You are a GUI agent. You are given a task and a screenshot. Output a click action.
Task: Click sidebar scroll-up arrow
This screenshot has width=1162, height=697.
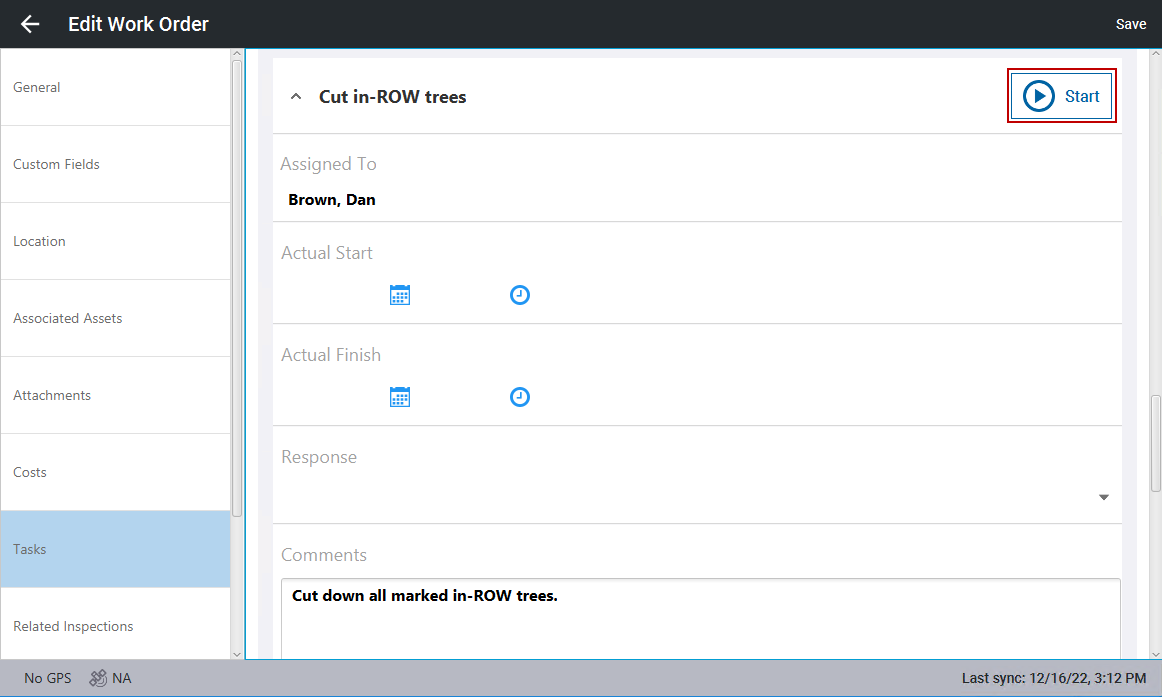tap(236, 53)
